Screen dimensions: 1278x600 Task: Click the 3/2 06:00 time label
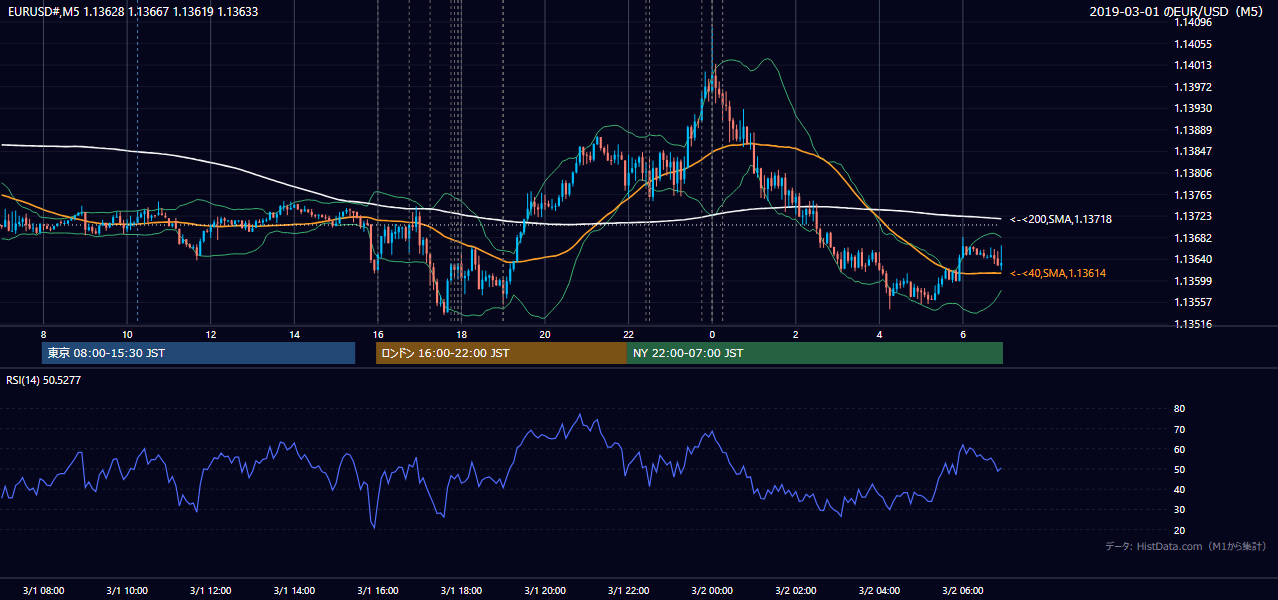pyautogui.click(x=963, y=590)
